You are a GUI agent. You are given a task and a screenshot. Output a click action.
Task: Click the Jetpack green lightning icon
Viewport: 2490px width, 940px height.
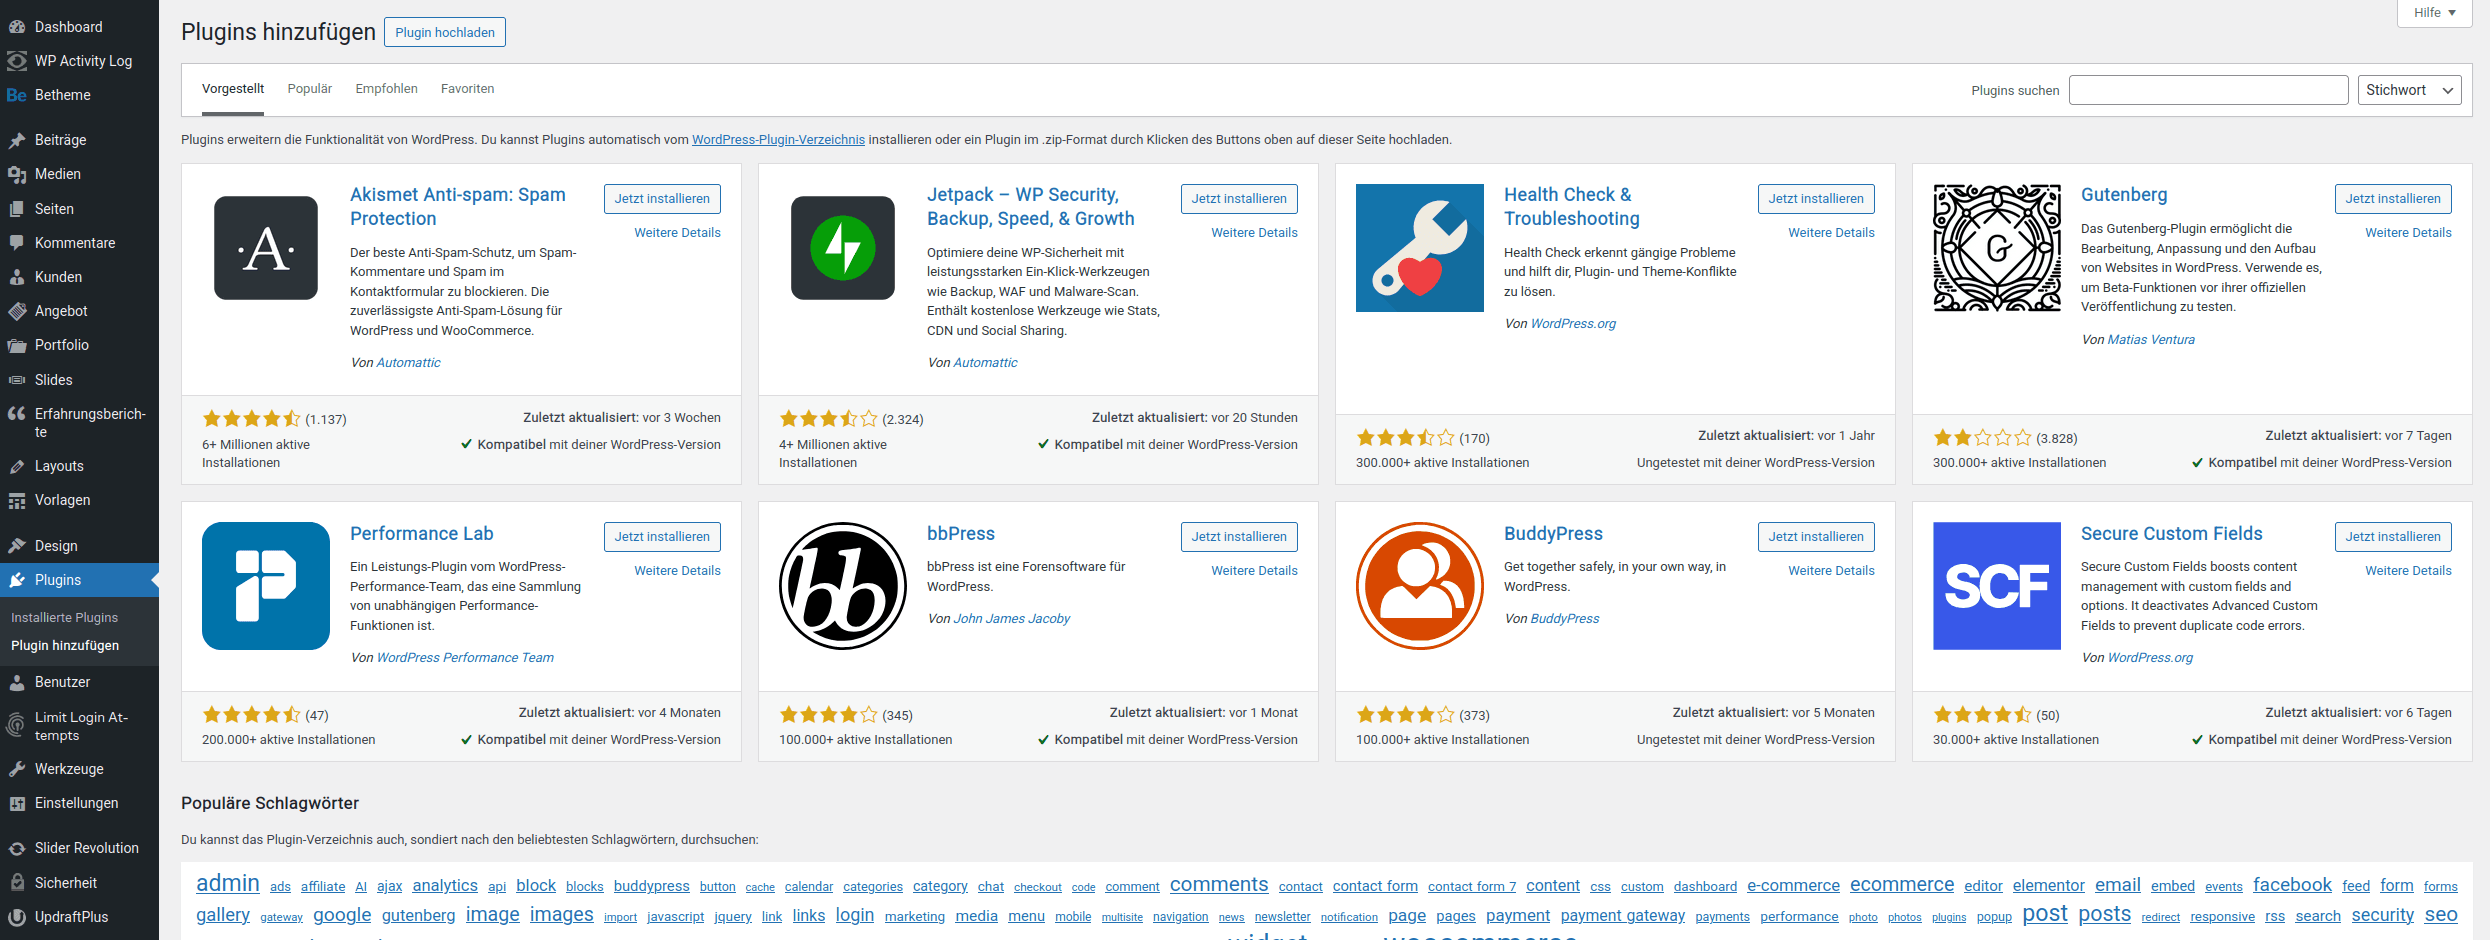point(842,248)
